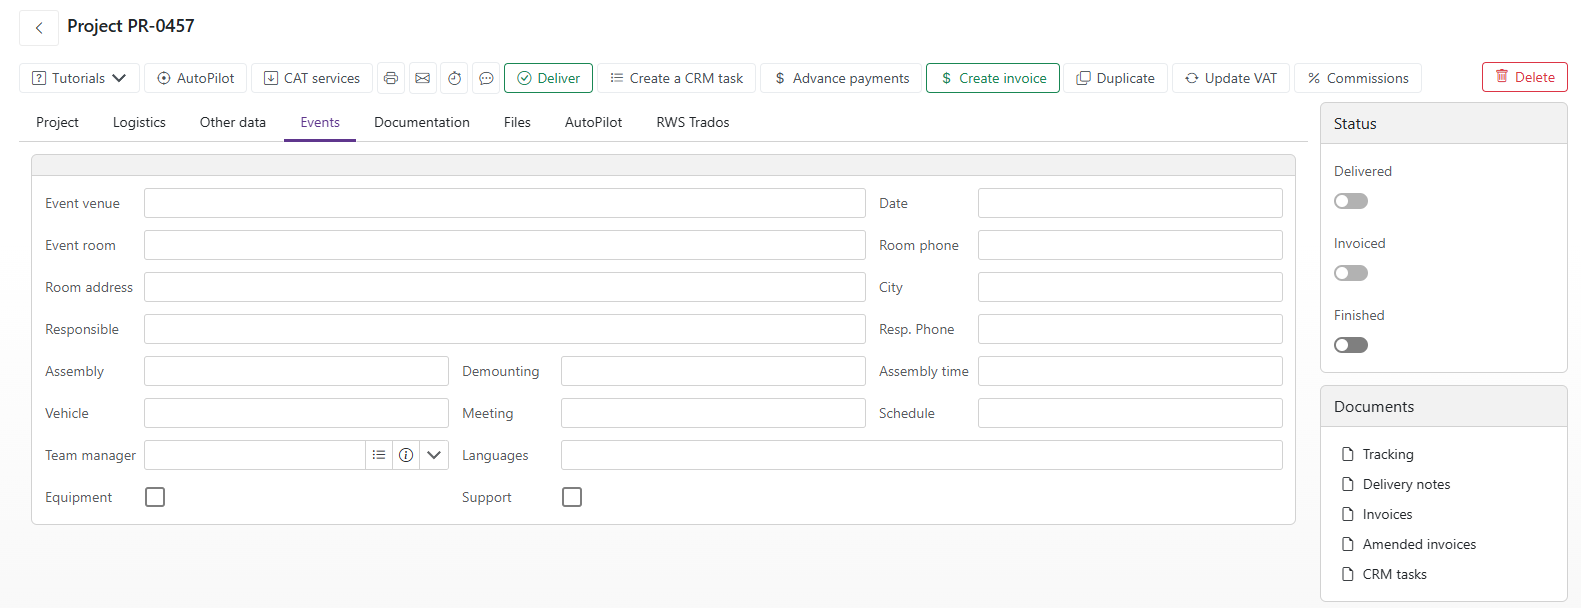Open the chat bubble comments icon
The height and width of the screenshot is (608, 1581).
click(486, 78)
